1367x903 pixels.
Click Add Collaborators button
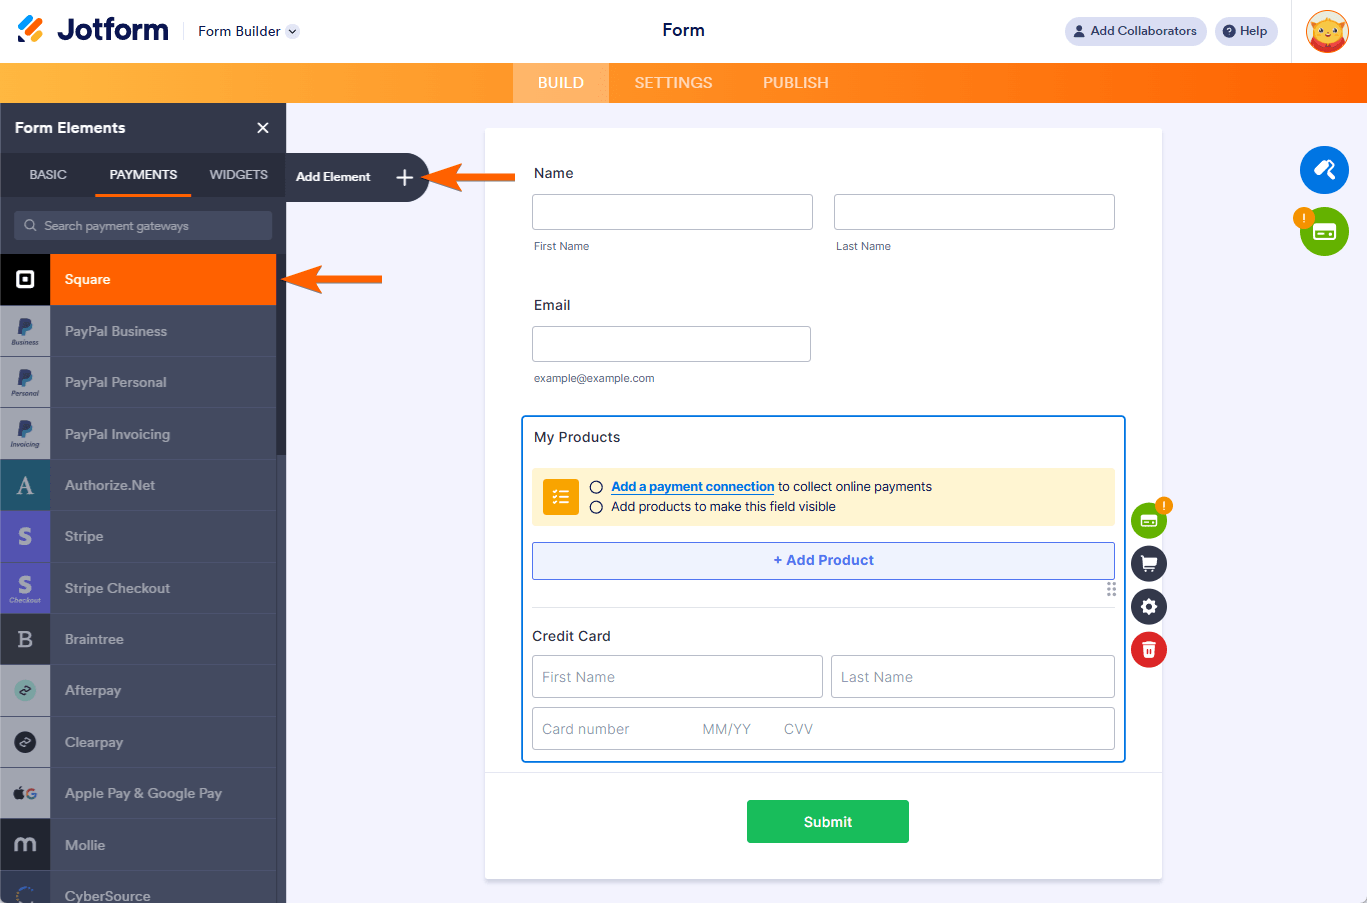[x=1136, y=31]
